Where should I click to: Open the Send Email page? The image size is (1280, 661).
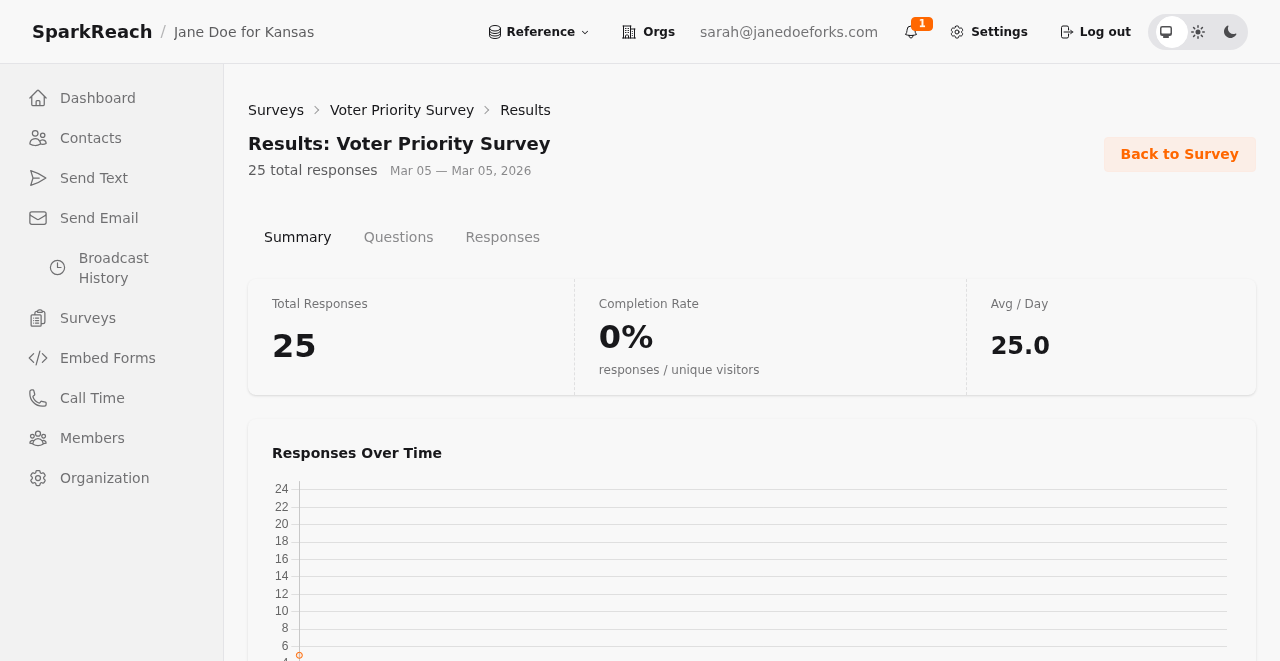pyautogui.click(x=99, y=217)
